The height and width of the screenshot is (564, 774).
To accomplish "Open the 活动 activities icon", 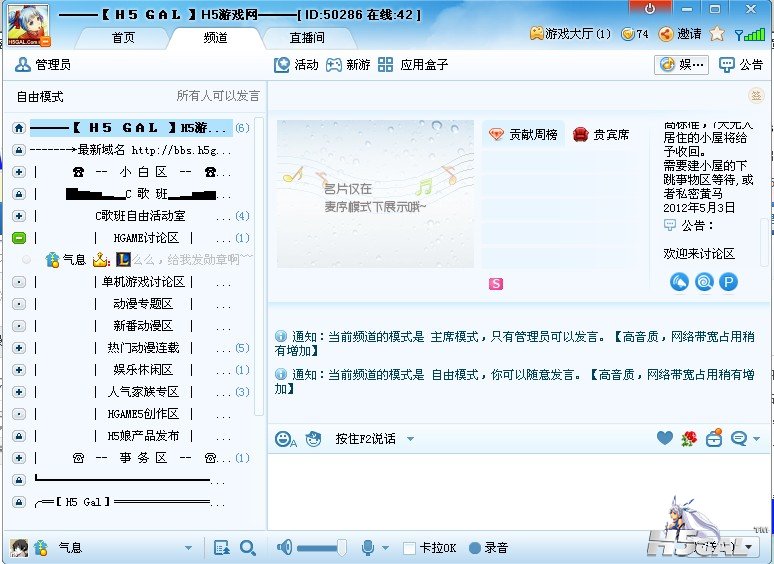I will click(282, 65).
